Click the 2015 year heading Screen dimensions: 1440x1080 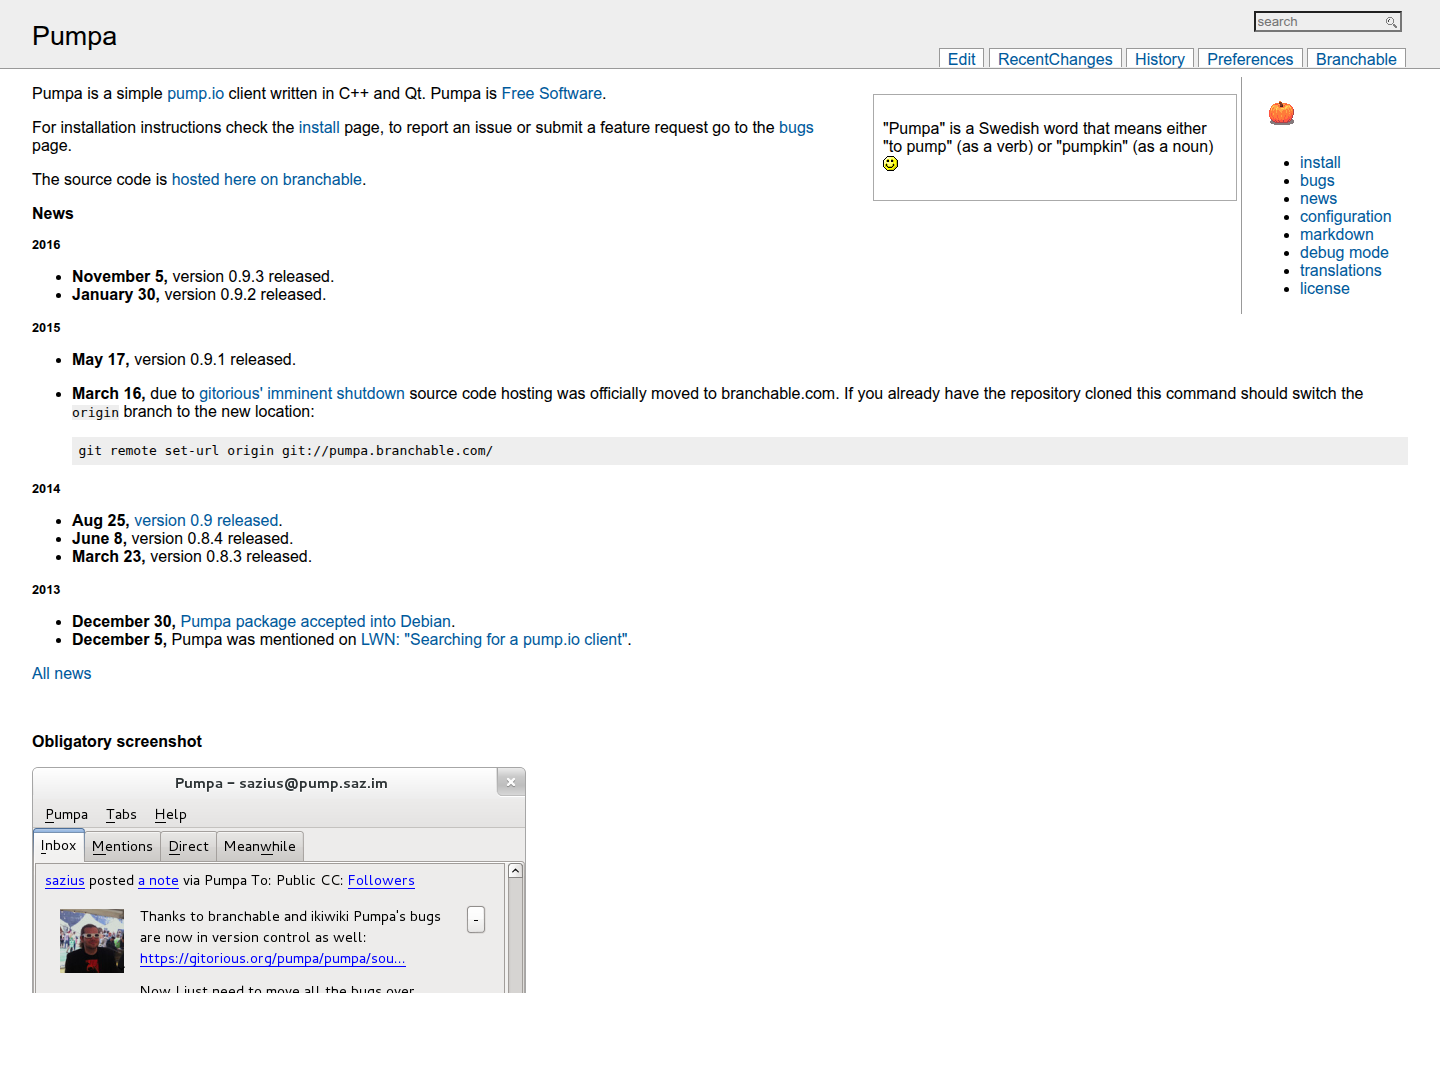tap(46, 328)
